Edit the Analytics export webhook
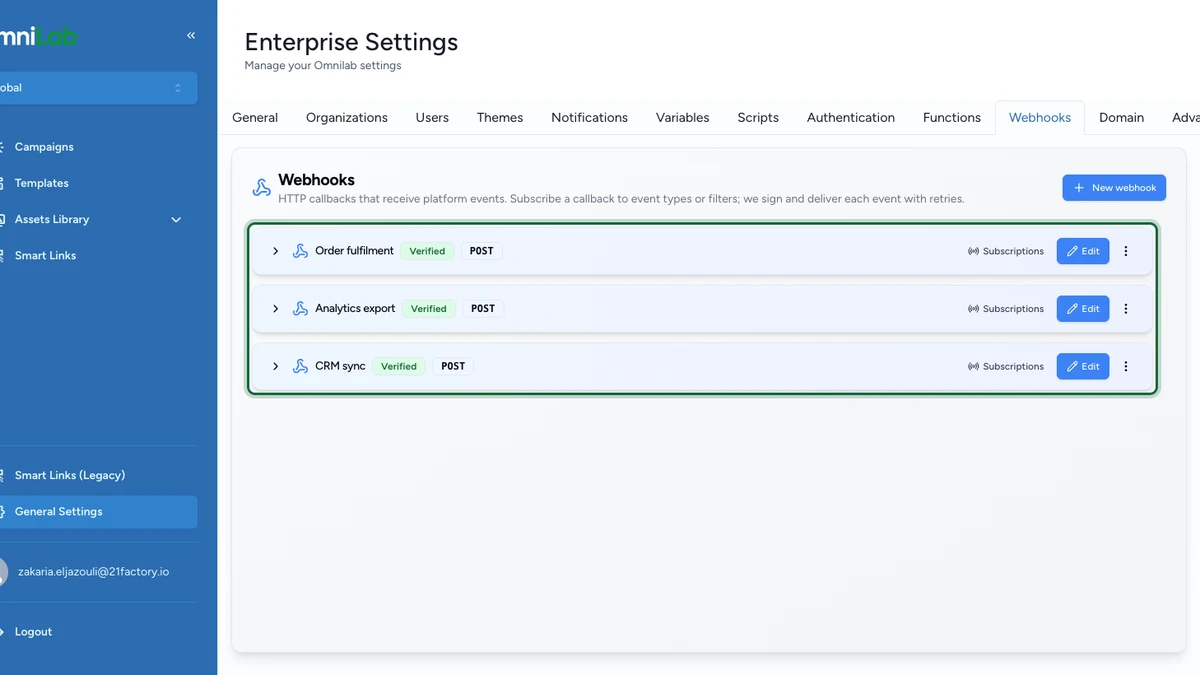The image size is (1200, 675). point(1083,309)
